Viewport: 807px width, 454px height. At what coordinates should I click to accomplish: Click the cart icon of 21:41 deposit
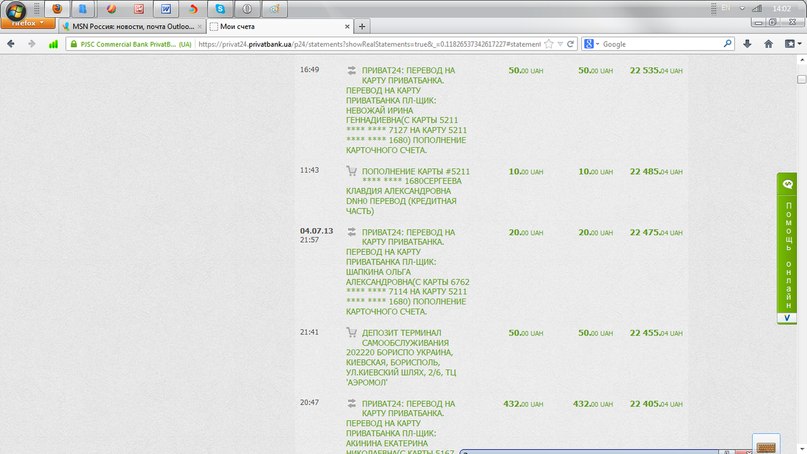(x=352, y=333)
